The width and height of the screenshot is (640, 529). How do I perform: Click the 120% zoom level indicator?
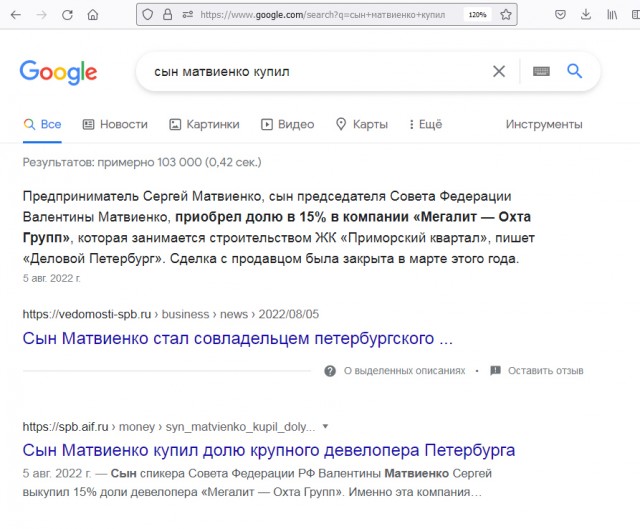tap(477, 15)
